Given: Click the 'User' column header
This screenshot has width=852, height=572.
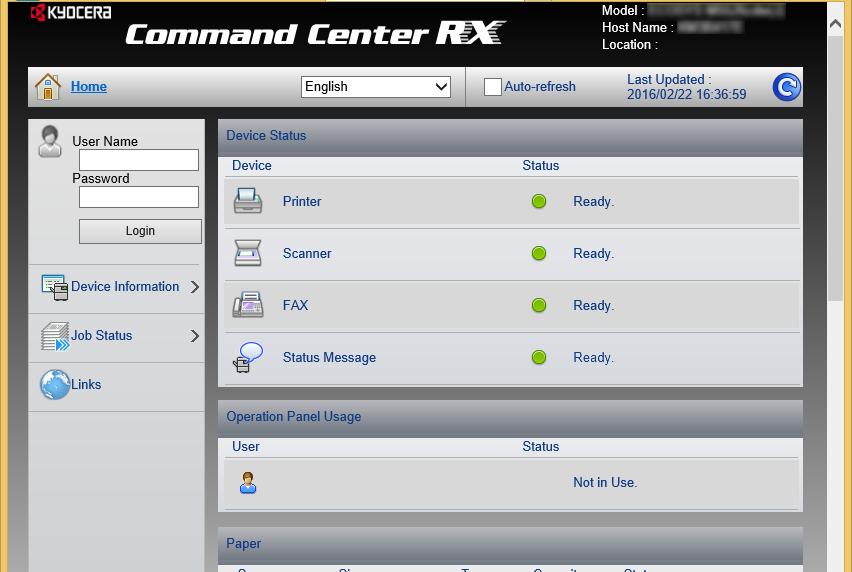Looking at the screenshot, I should [x=246, y=447].
